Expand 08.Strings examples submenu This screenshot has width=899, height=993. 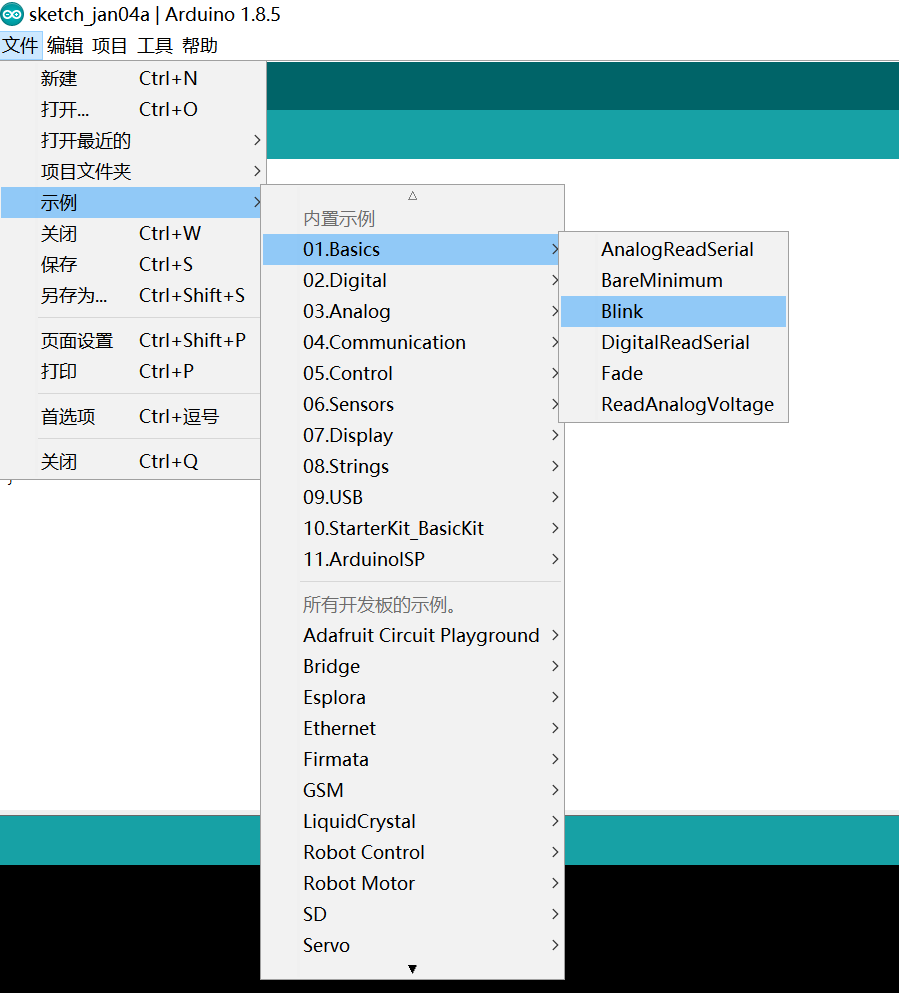coord(412,467)
